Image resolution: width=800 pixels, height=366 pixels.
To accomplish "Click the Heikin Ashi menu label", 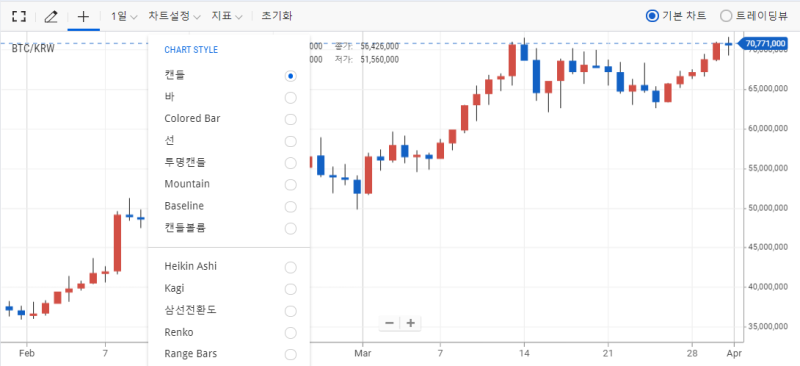I will tap(191, 266).
